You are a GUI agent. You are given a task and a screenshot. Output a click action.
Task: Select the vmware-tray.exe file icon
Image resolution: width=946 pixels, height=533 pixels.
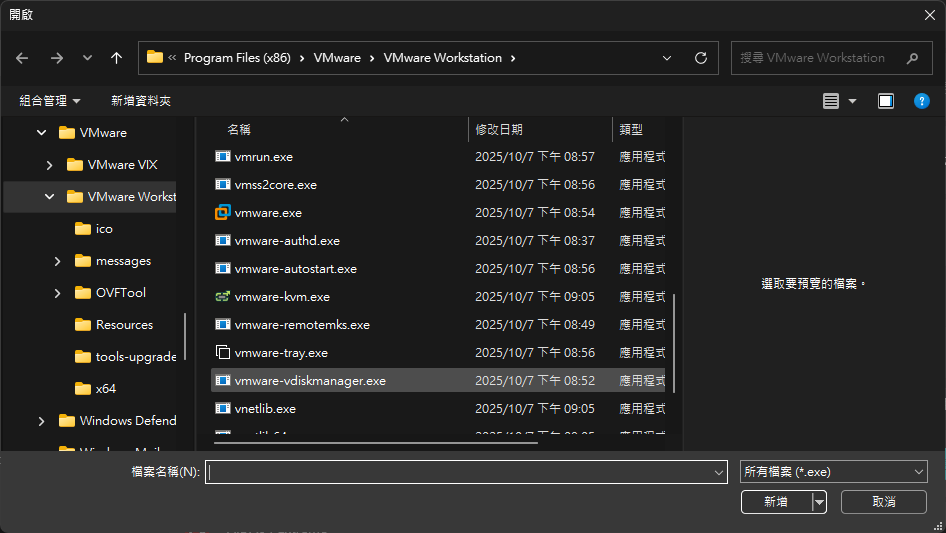223,353
